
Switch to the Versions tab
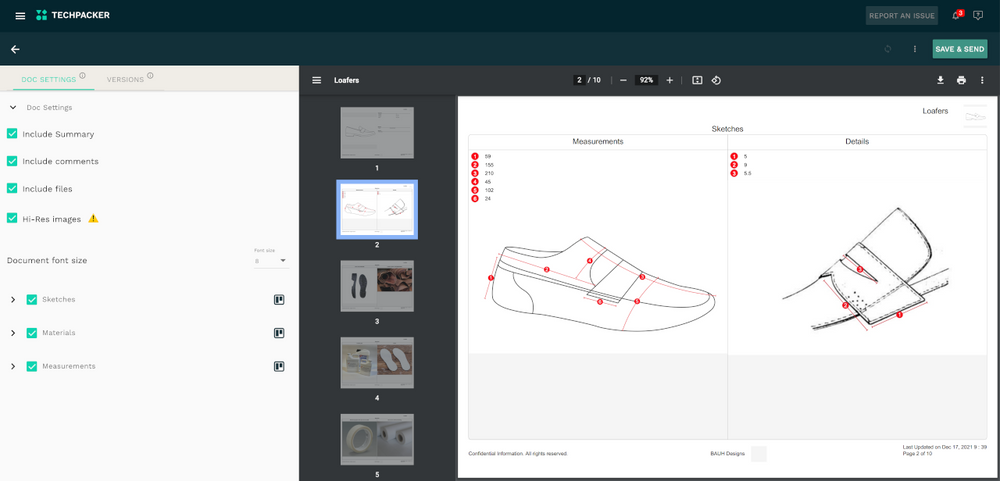pos(125,79)
